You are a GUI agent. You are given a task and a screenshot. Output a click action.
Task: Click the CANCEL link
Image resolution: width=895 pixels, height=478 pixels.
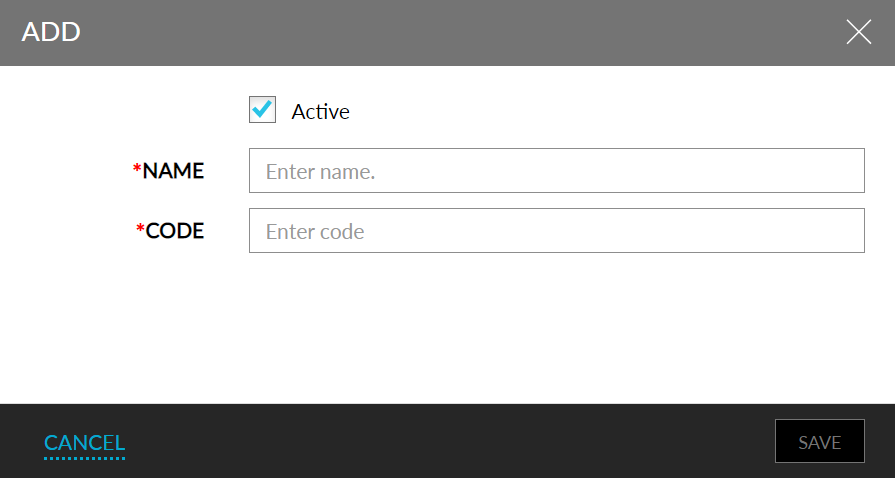pyautogui.click(x=84, y=443)
